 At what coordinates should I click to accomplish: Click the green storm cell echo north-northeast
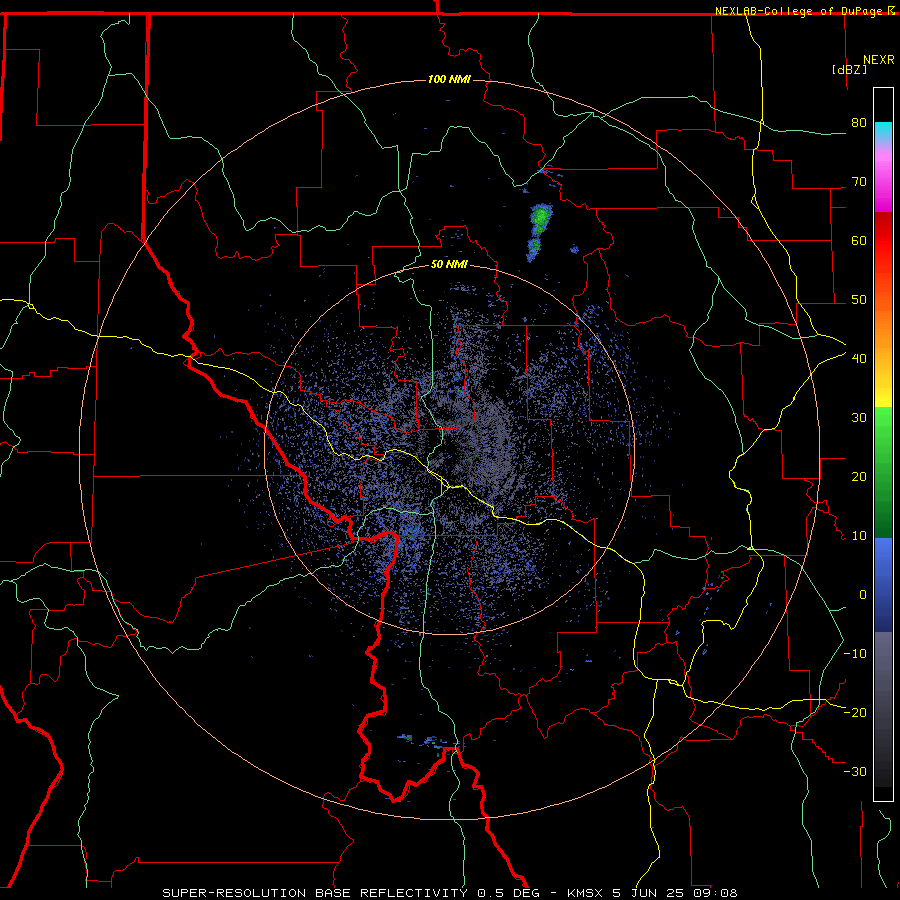coord(540,218)
